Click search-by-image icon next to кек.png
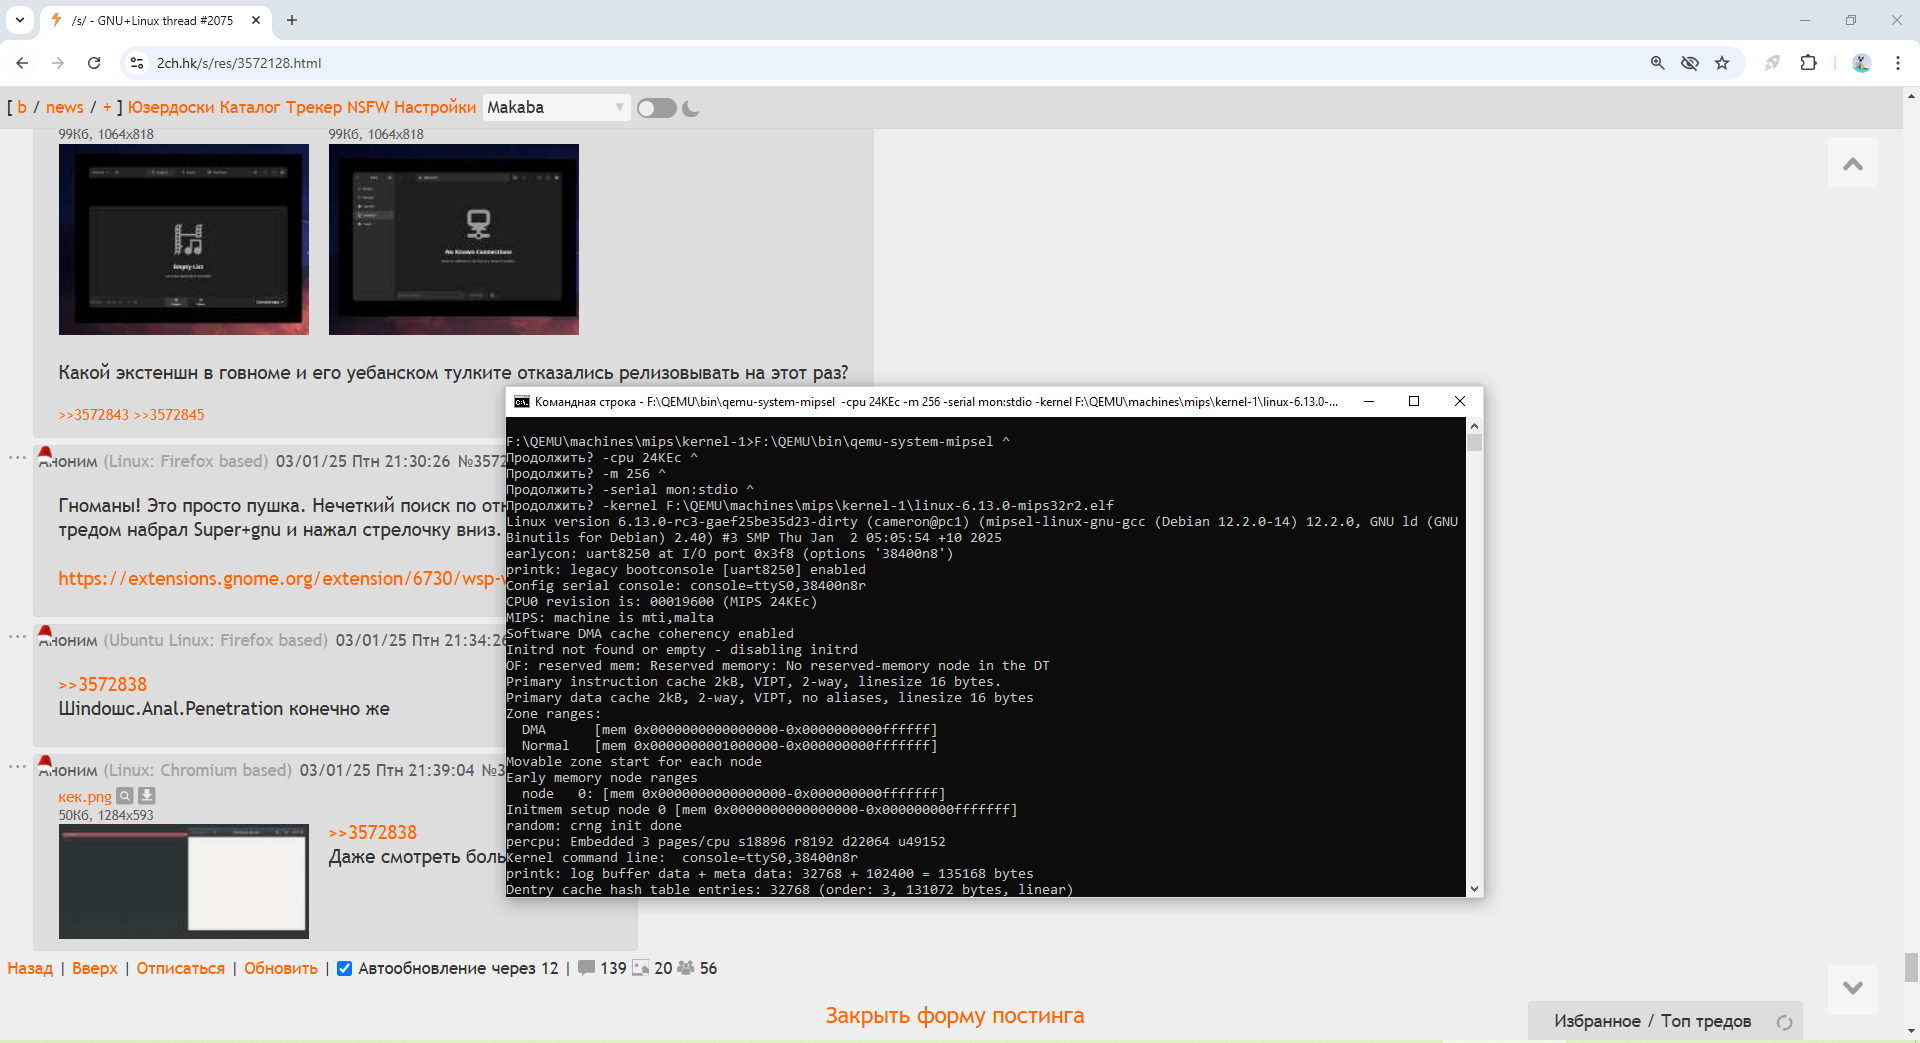1920x1043 pixels. 125,796
